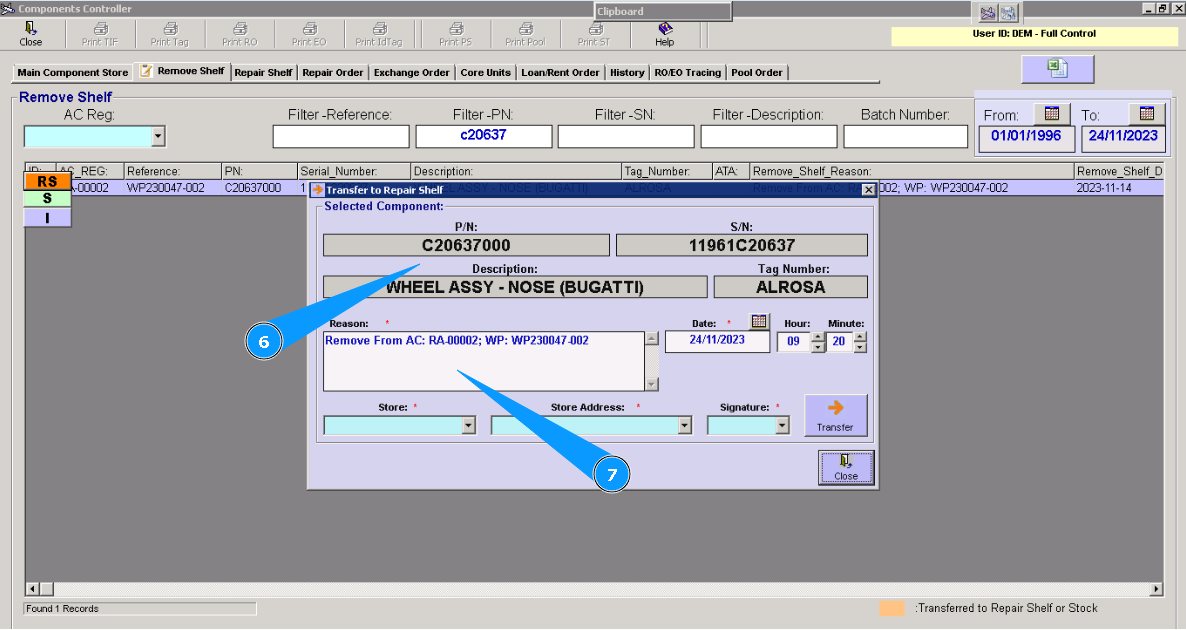Select the Pool Order tab
1186x630 pixels.
[x=757, y=73]
